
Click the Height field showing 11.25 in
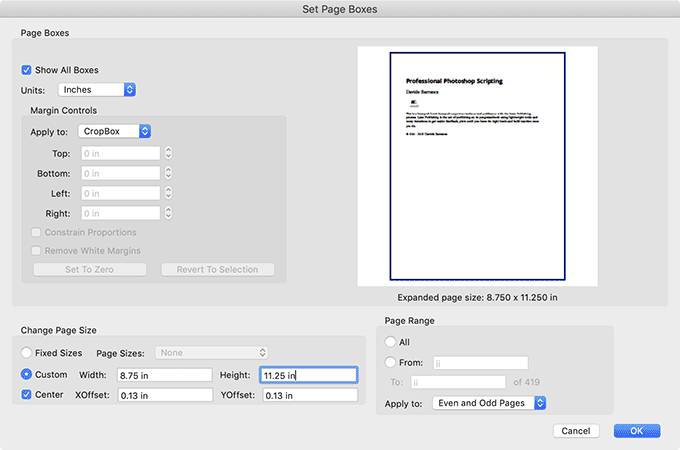tap(309, 375)
